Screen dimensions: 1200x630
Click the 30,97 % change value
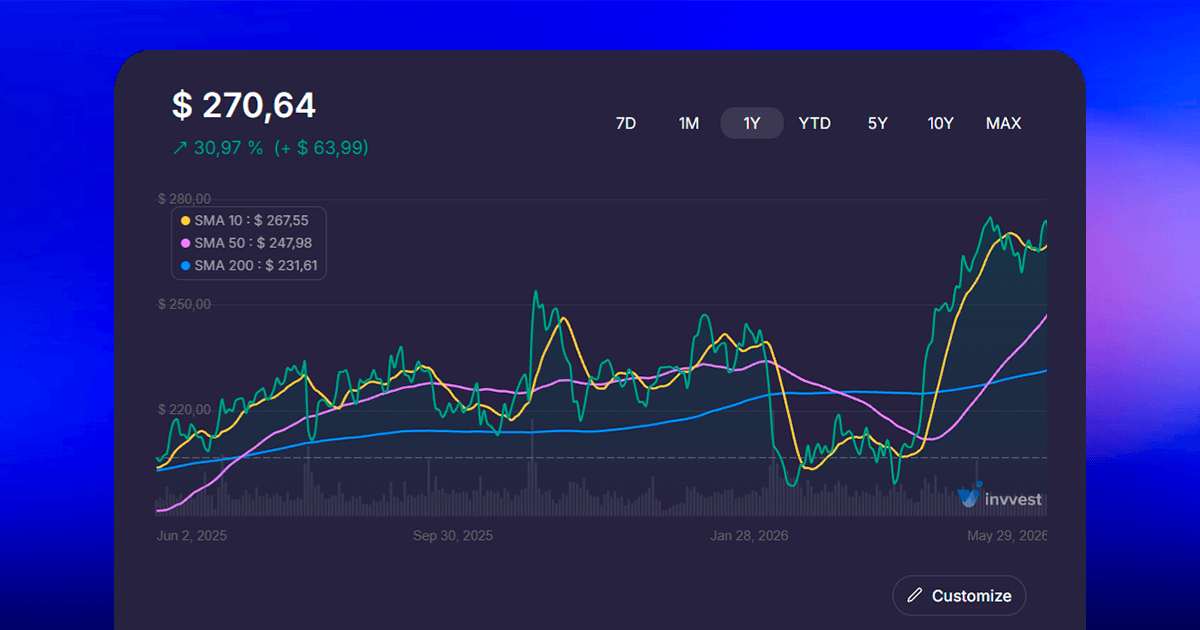[x=229, y=148]
